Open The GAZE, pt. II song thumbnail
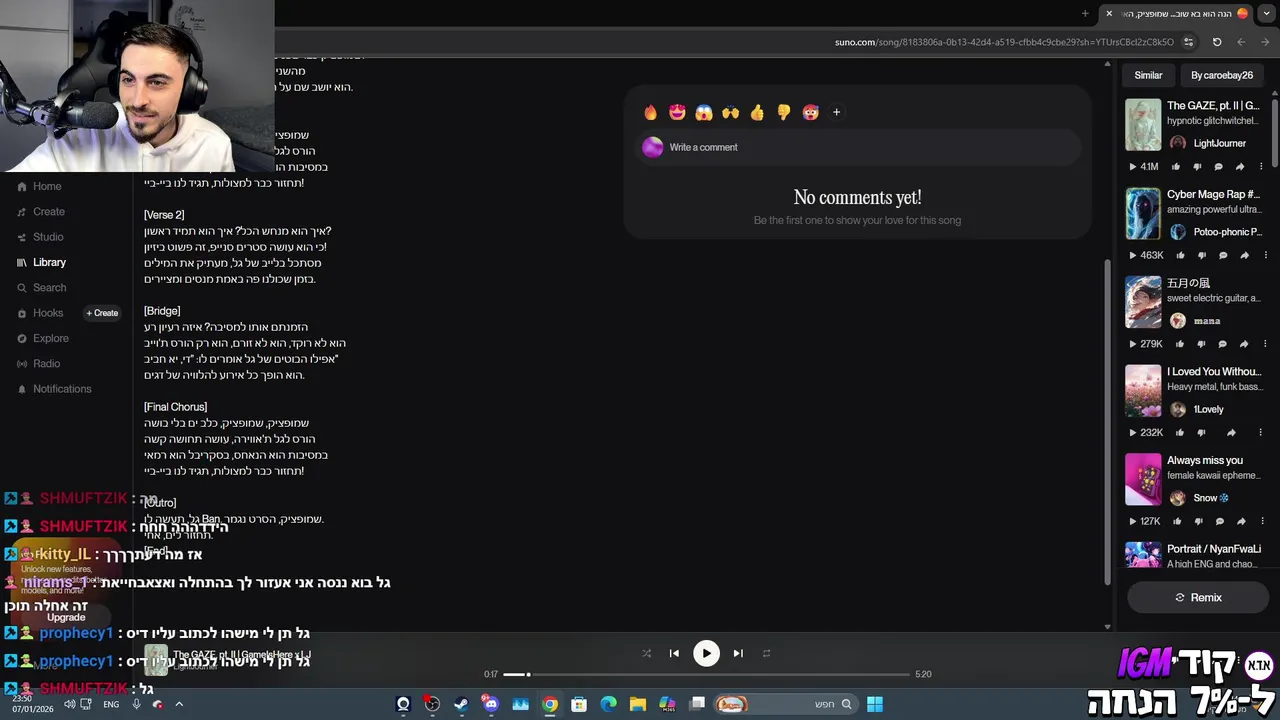 (x=1143, y=124)
